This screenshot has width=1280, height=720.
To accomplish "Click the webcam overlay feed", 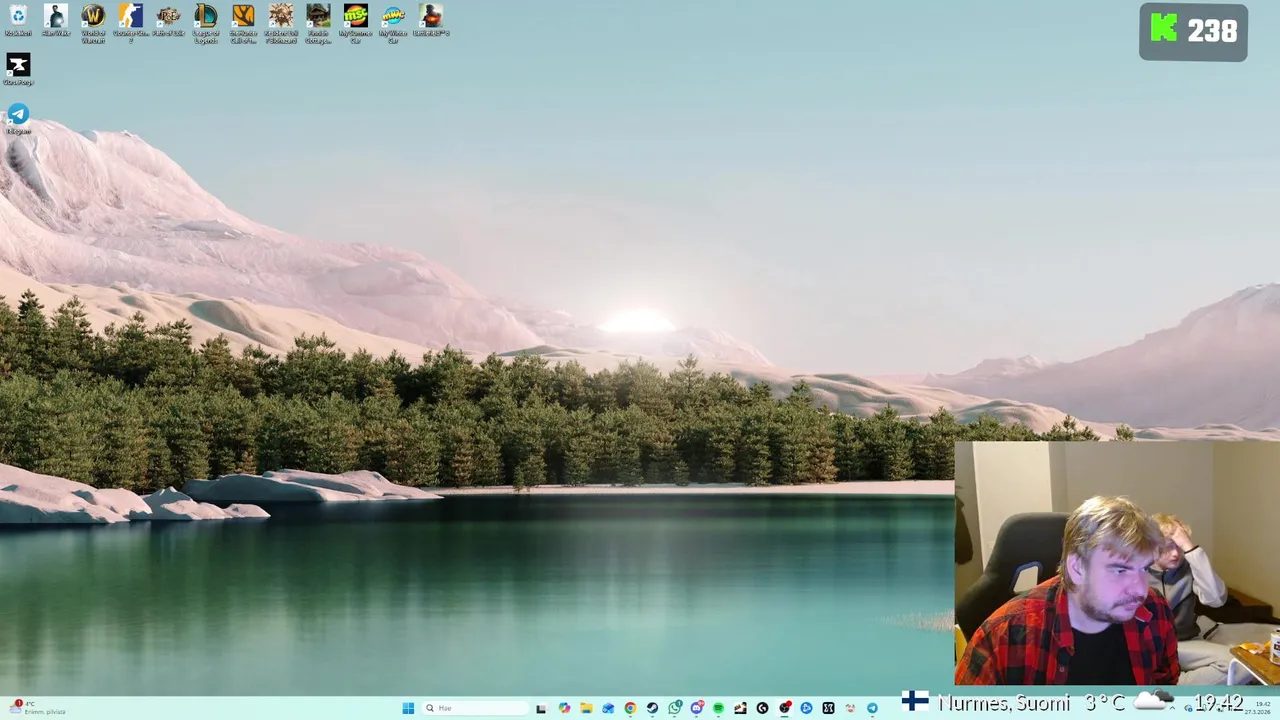I will click(x=1117, y=564).
